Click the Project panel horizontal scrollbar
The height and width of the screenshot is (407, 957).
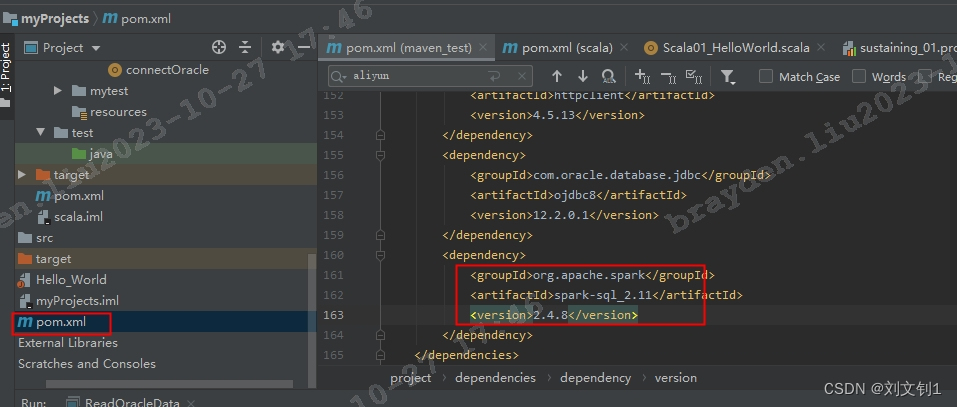pyautogui.click(x=169, y=384)
